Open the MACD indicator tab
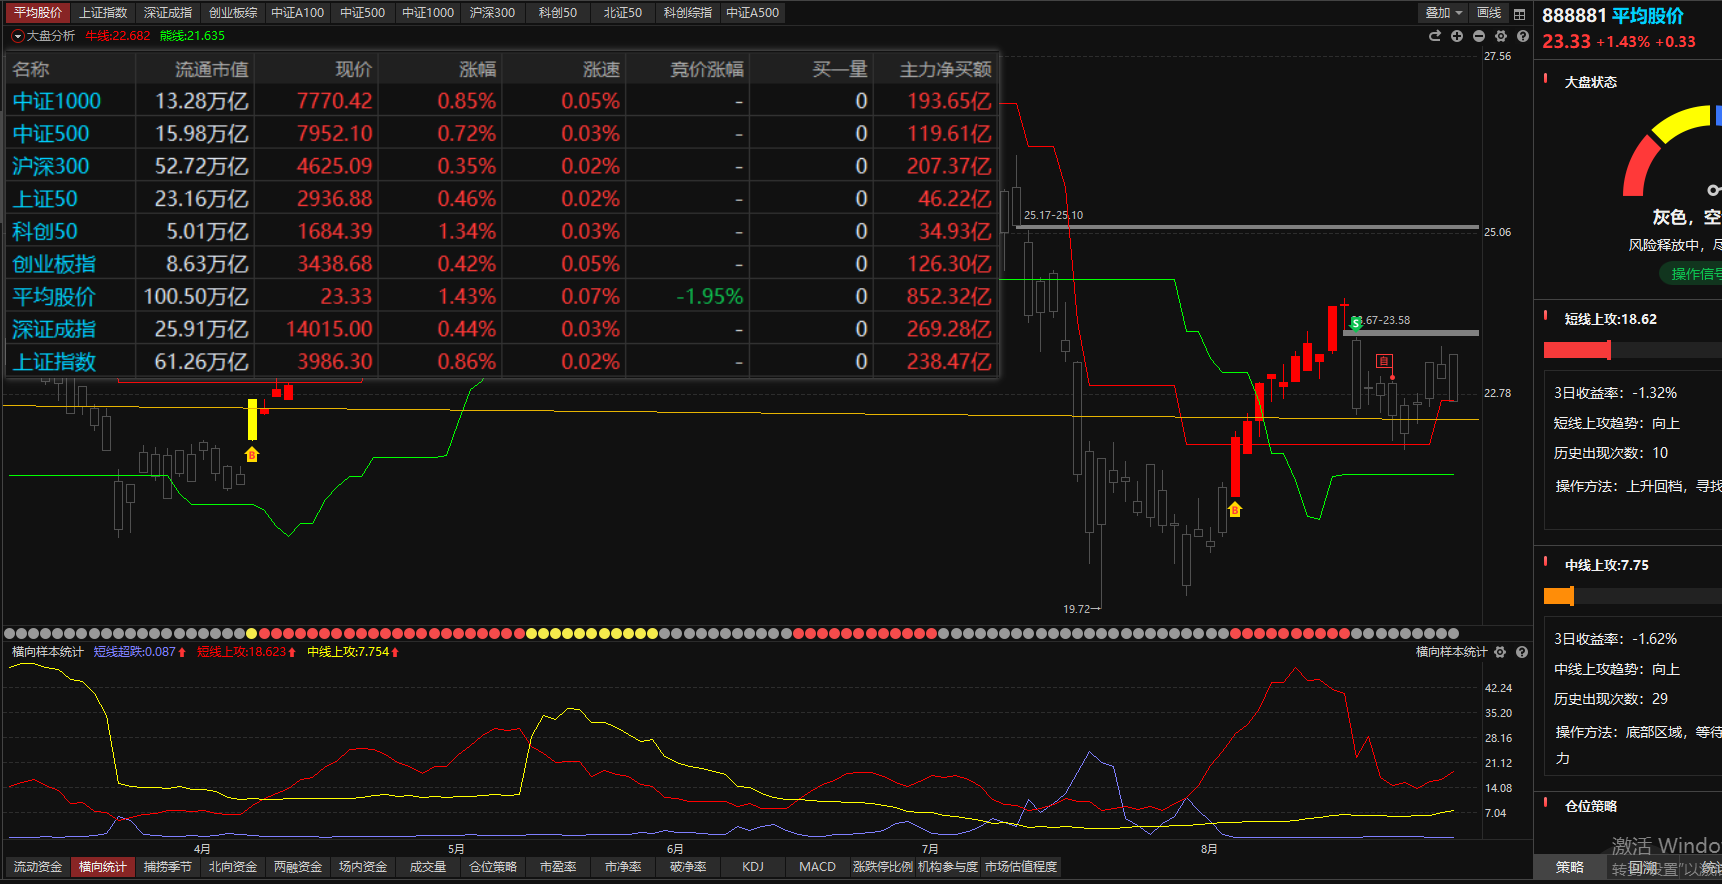Screen dimensions: 1722x884 click(818, 867)
